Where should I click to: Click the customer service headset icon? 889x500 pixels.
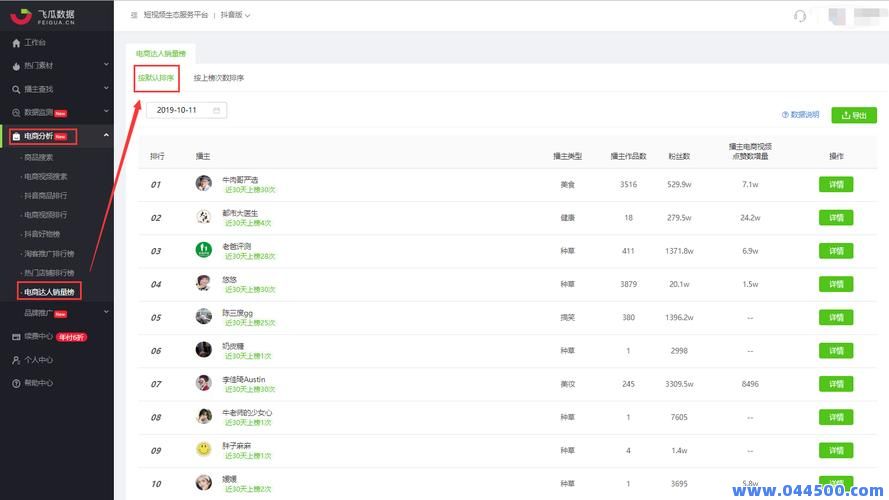point(799,16)
